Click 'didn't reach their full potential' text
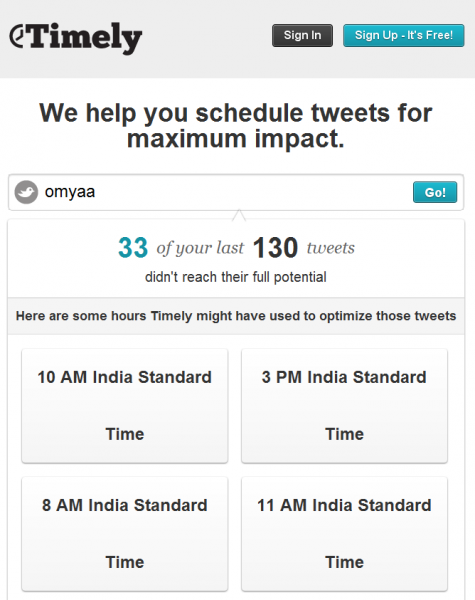The image size is (475, 600). [x=236, y=277]
